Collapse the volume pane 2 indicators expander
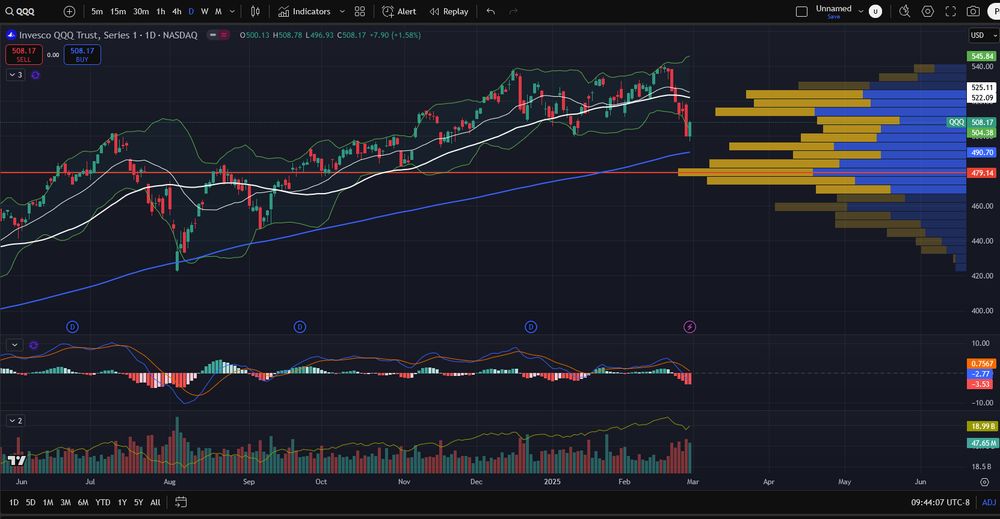The image size is (1000, 519). [15, 421]
